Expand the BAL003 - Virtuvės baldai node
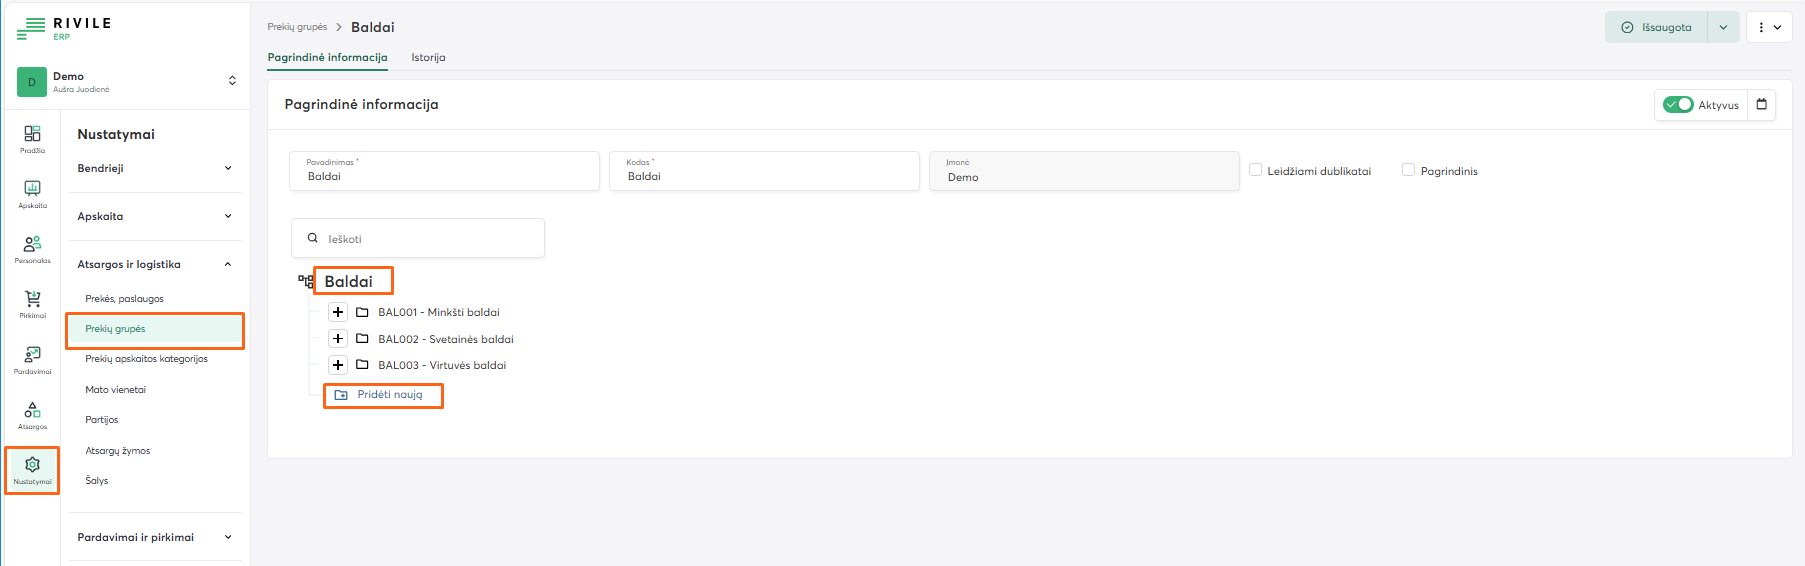Image resolution: width=1805 pixels, height=566 pixels. point(338,365)
